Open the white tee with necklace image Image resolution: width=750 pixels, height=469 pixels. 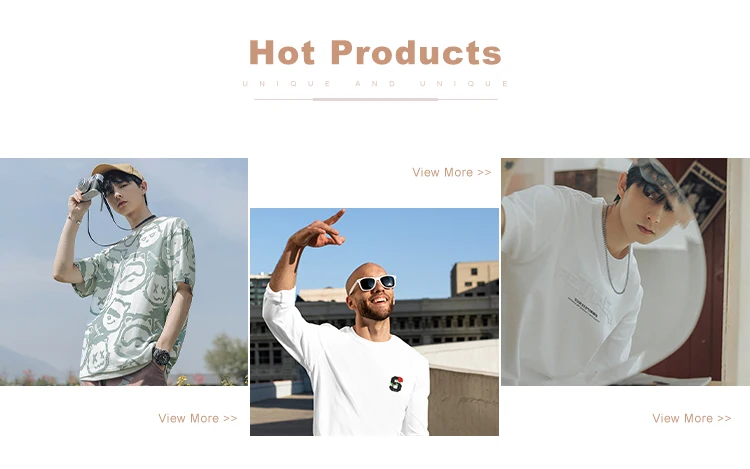point(625,272)
